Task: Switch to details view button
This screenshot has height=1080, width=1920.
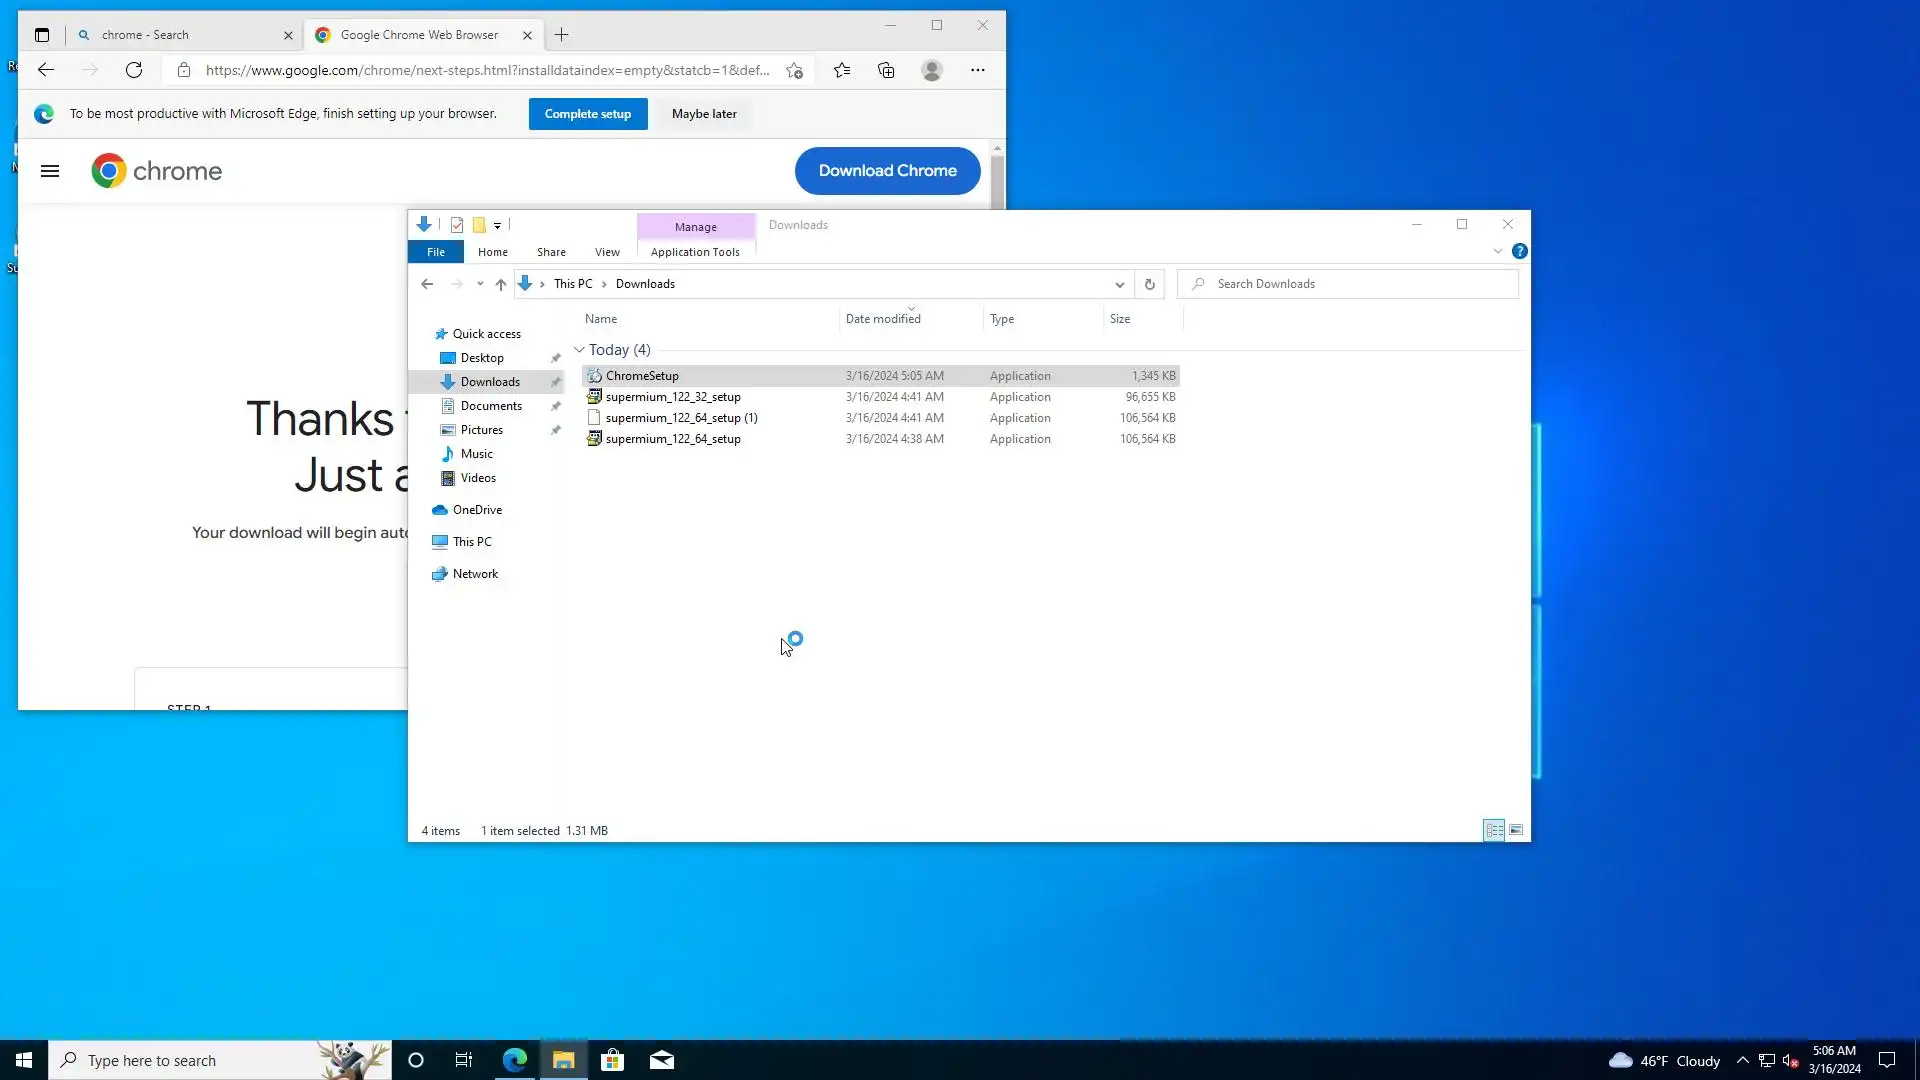Action: coord(1494,830)
